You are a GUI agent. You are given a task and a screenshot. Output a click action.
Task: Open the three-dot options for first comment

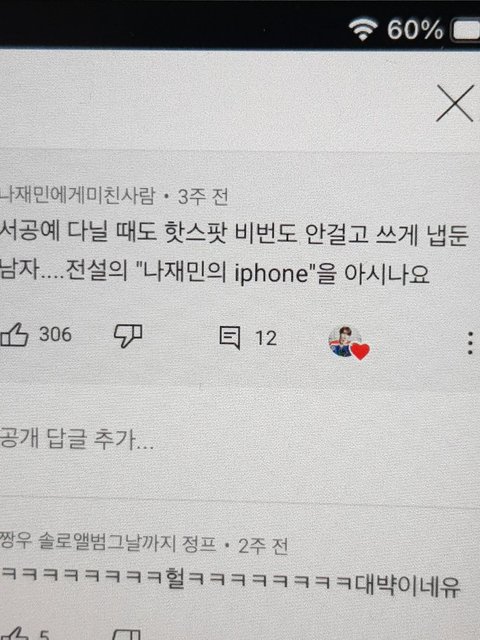tap(470, 343)
